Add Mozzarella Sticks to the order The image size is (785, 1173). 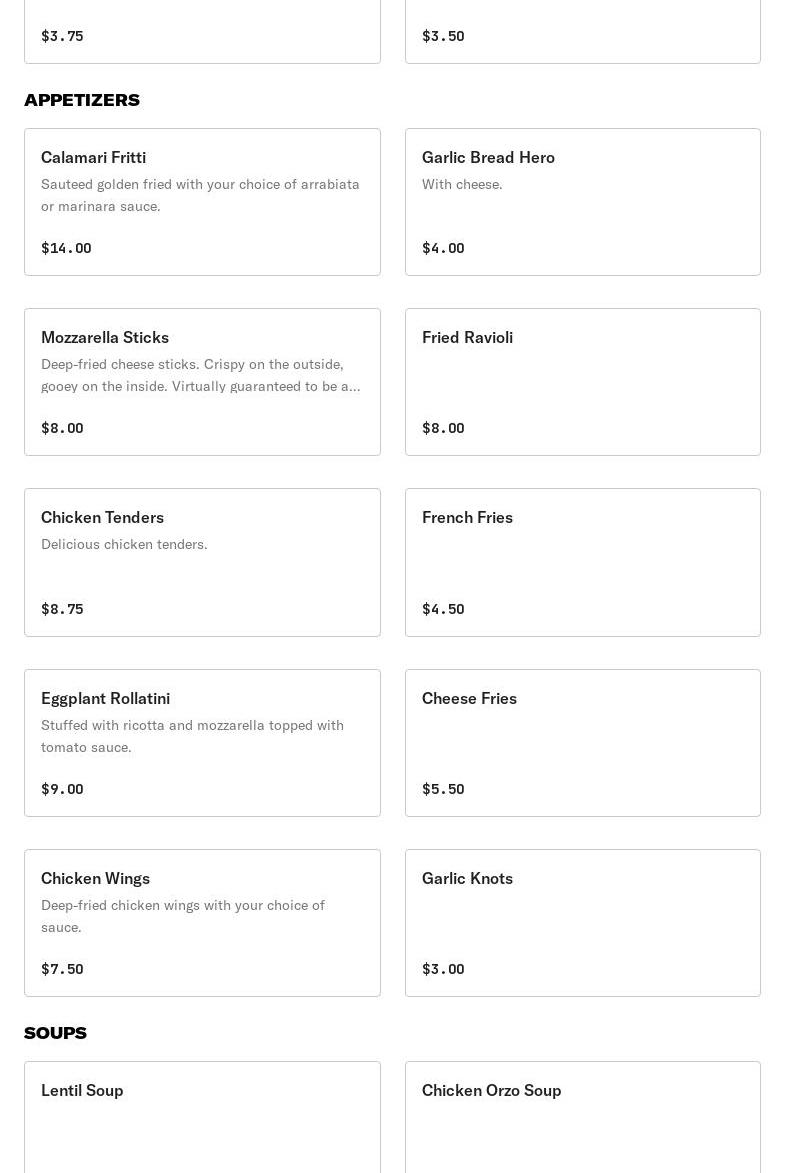pyautogui.click(x=202, y=381)
